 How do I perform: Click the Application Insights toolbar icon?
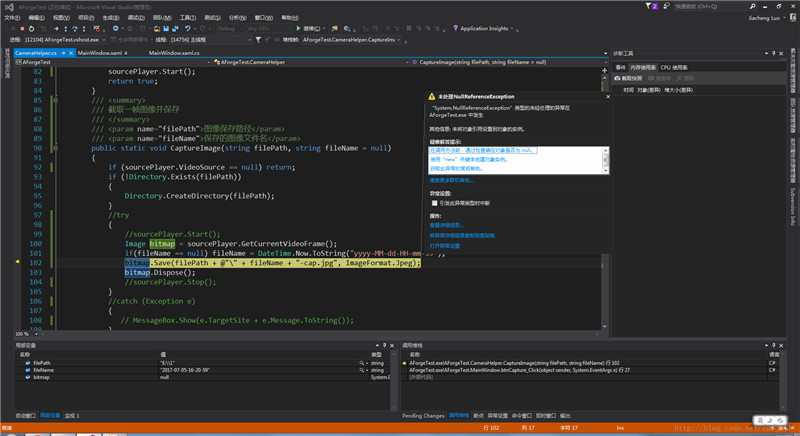point(458,28)
